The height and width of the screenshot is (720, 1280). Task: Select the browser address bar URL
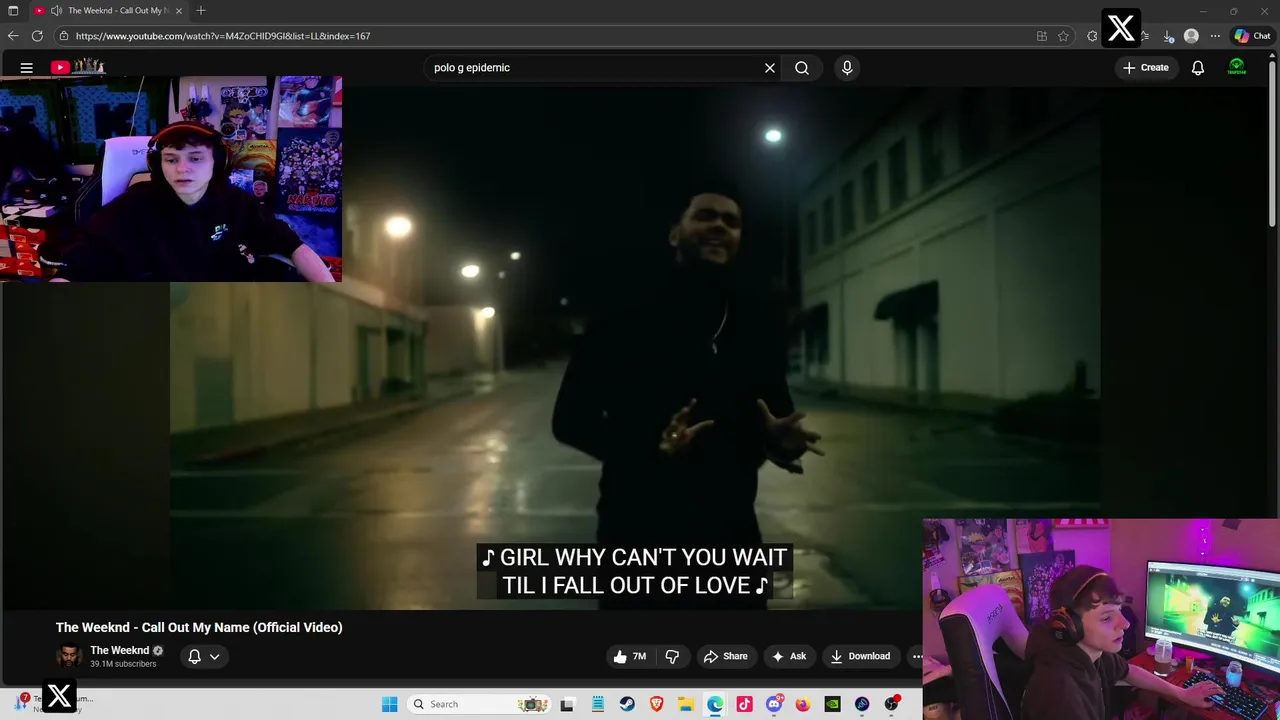point(223,36)
